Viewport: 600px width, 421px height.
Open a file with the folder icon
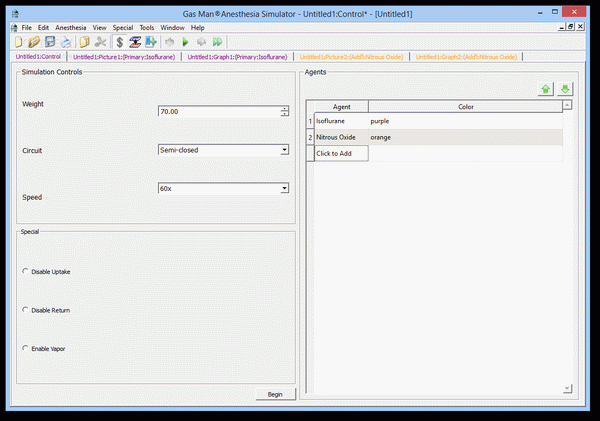point(34,42)
